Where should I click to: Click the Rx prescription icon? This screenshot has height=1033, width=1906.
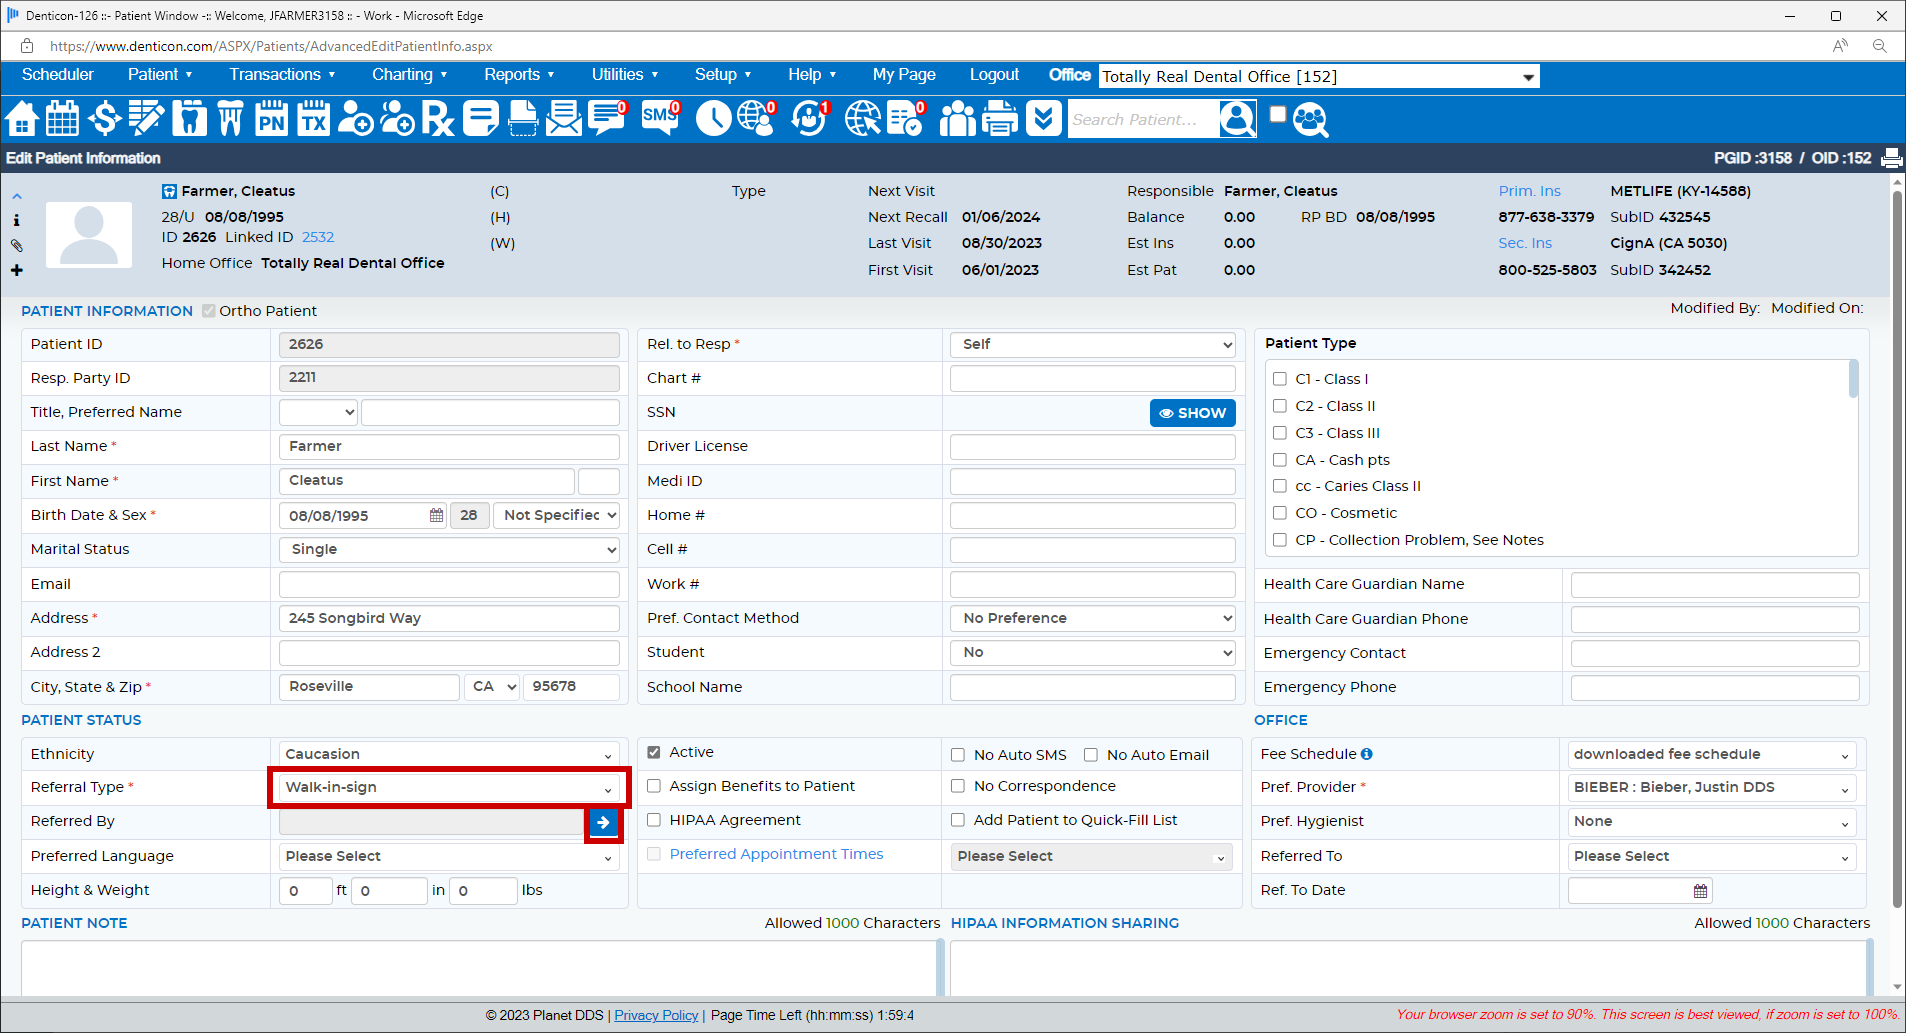pyautogui.click(x=438, y=119)
